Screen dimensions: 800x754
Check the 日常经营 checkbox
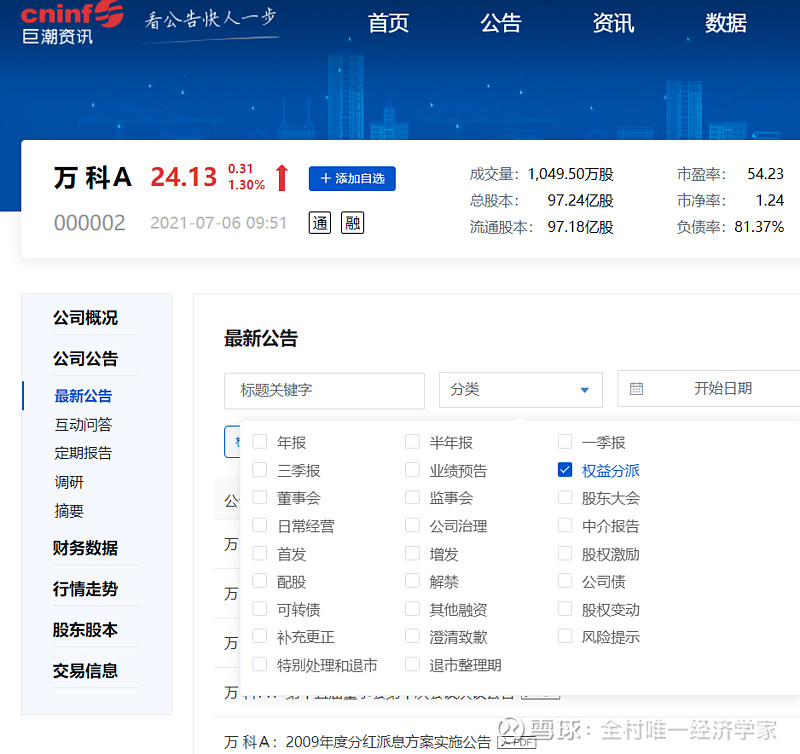click(x=260, y=525)
